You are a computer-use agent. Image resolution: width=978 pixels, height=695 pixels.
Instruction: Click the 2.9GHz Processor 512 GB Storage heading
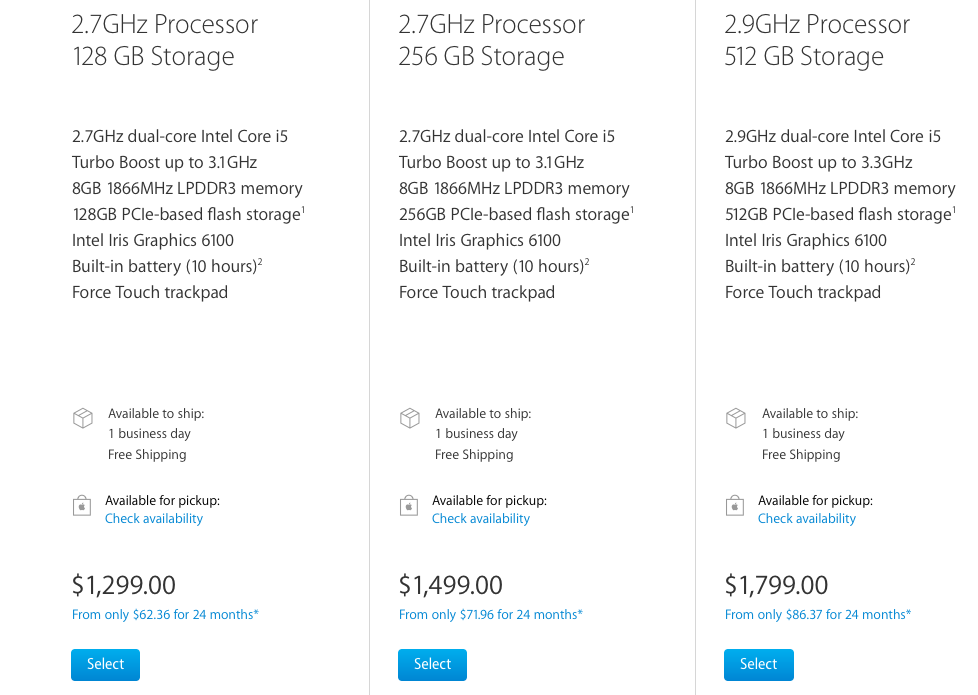click(817, 41)
